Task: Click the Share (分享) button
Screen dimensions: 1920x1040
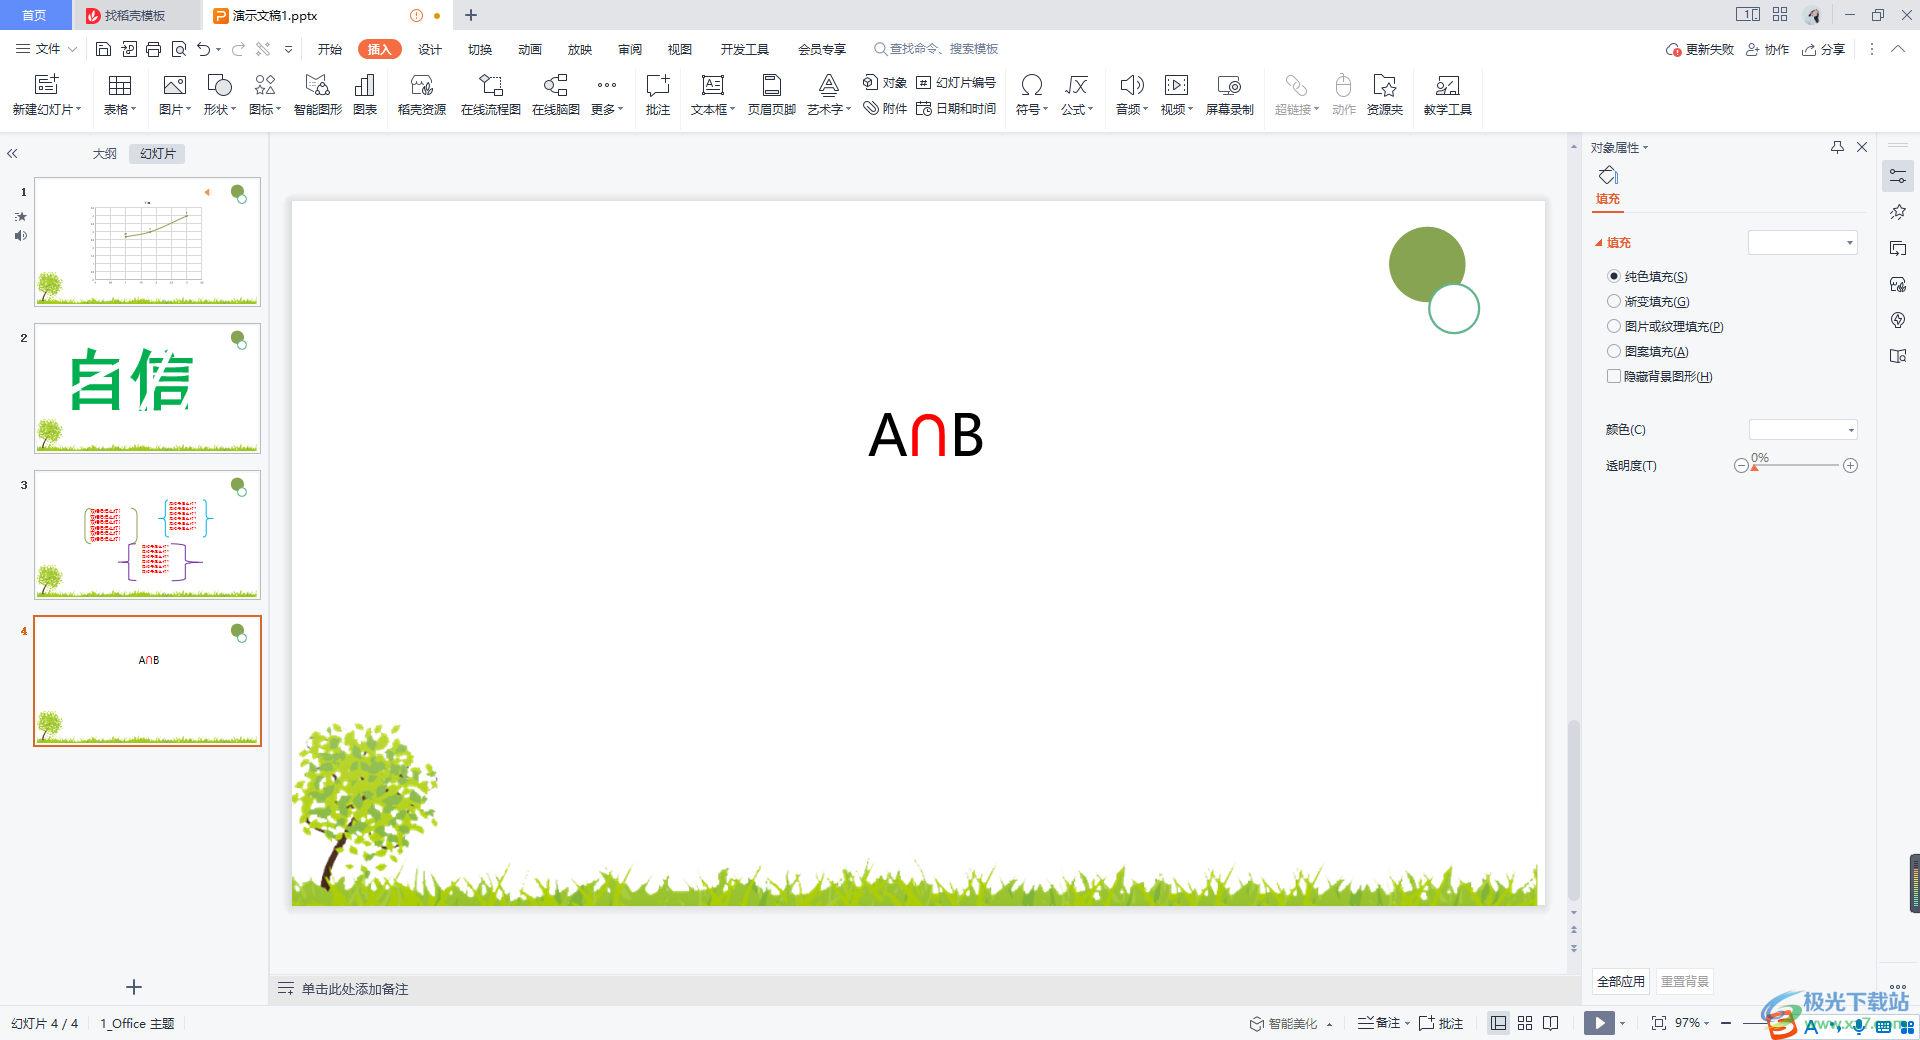Action: point(1824,49)
